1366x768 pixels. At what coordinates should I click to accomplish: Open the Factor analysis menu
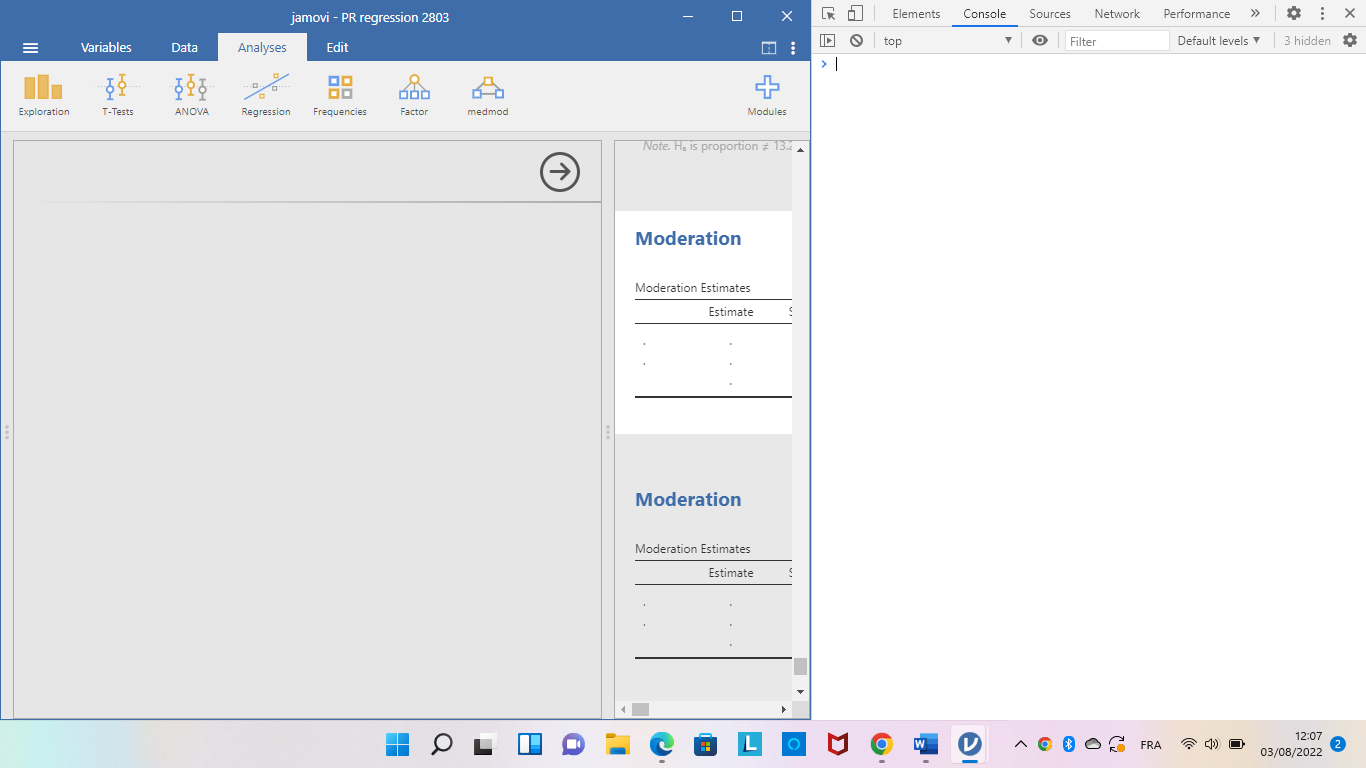point(414,96)
